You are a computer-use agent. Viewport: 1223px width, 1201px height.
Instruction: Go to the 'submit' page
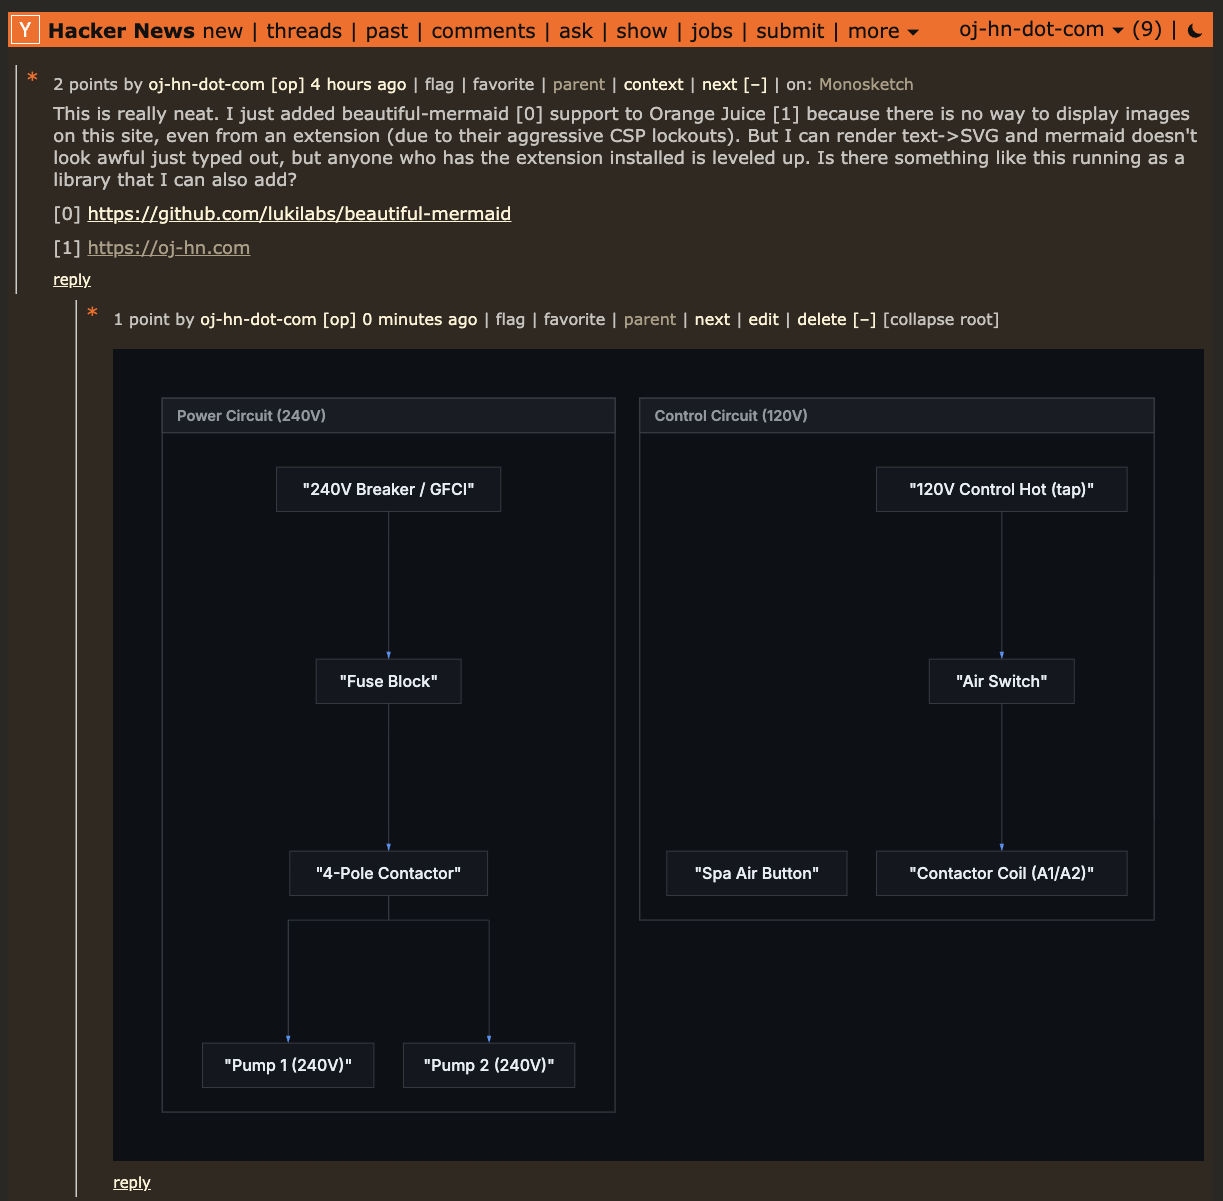[x=790, y=31]
